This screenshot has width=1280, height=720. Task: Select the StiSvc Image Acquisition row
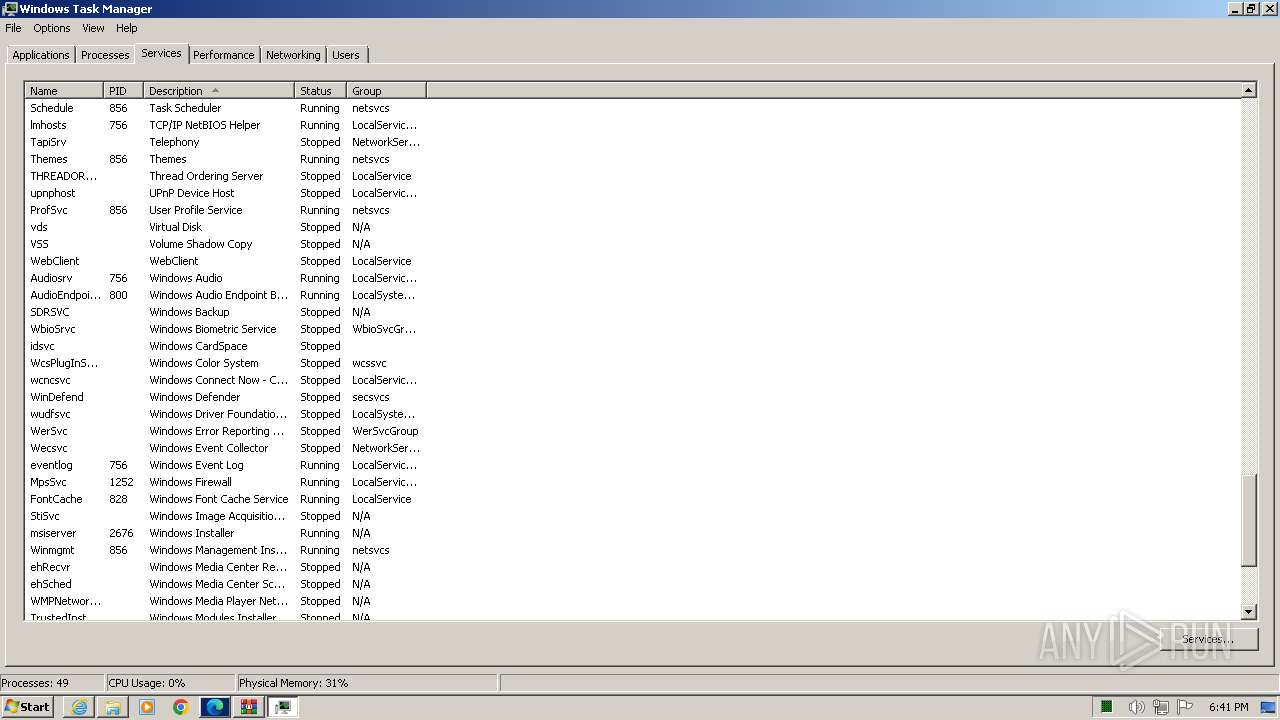pos(226,516)
